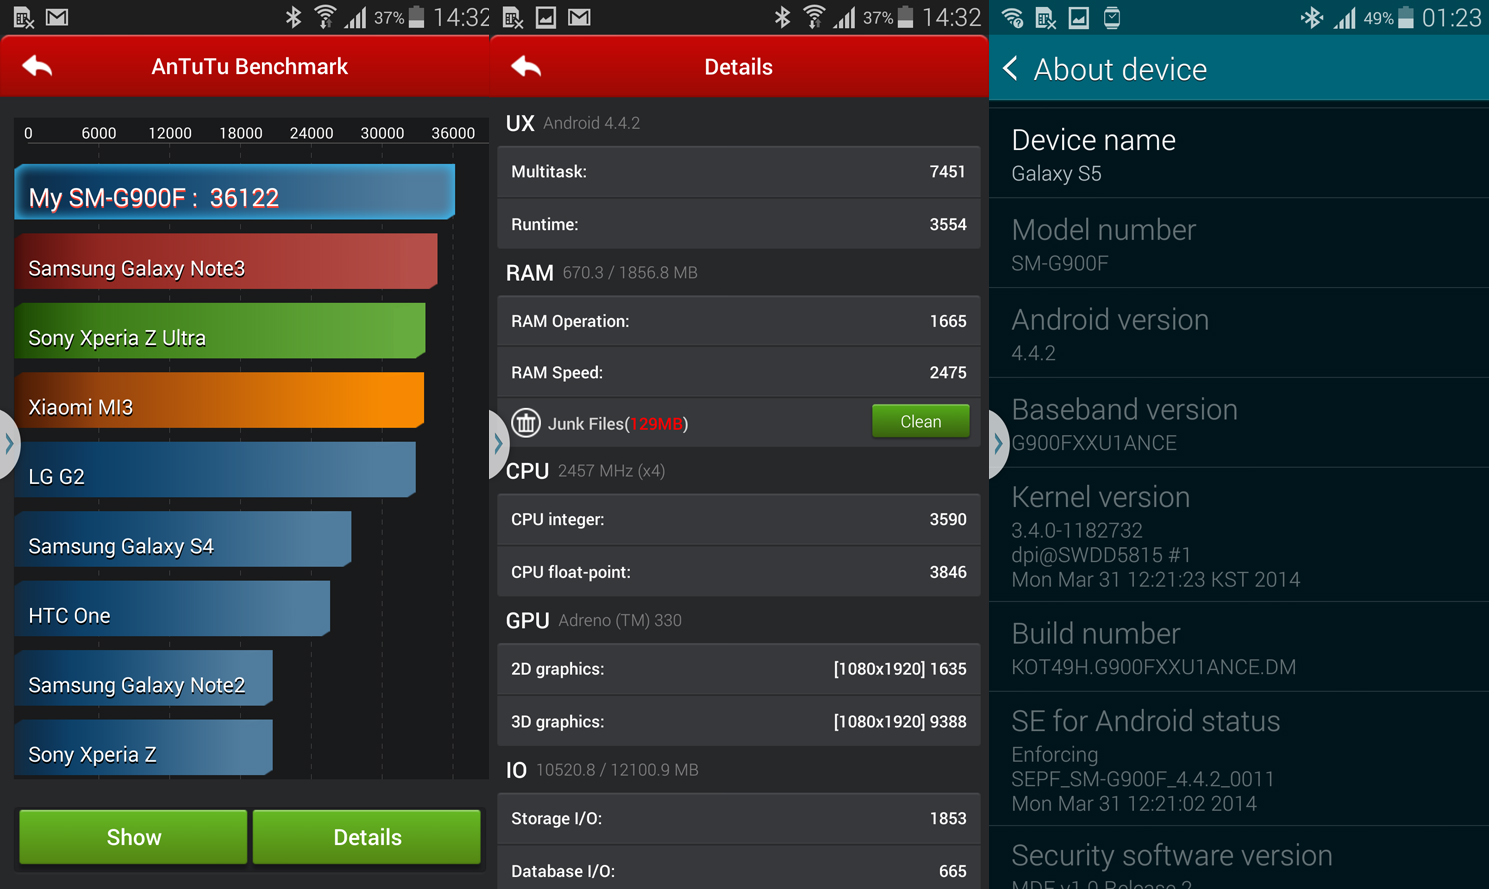The height and width of the screenshot is (889, 1500).
Task: Tap the CPU float-point row
Action: (x=739, y=571)
